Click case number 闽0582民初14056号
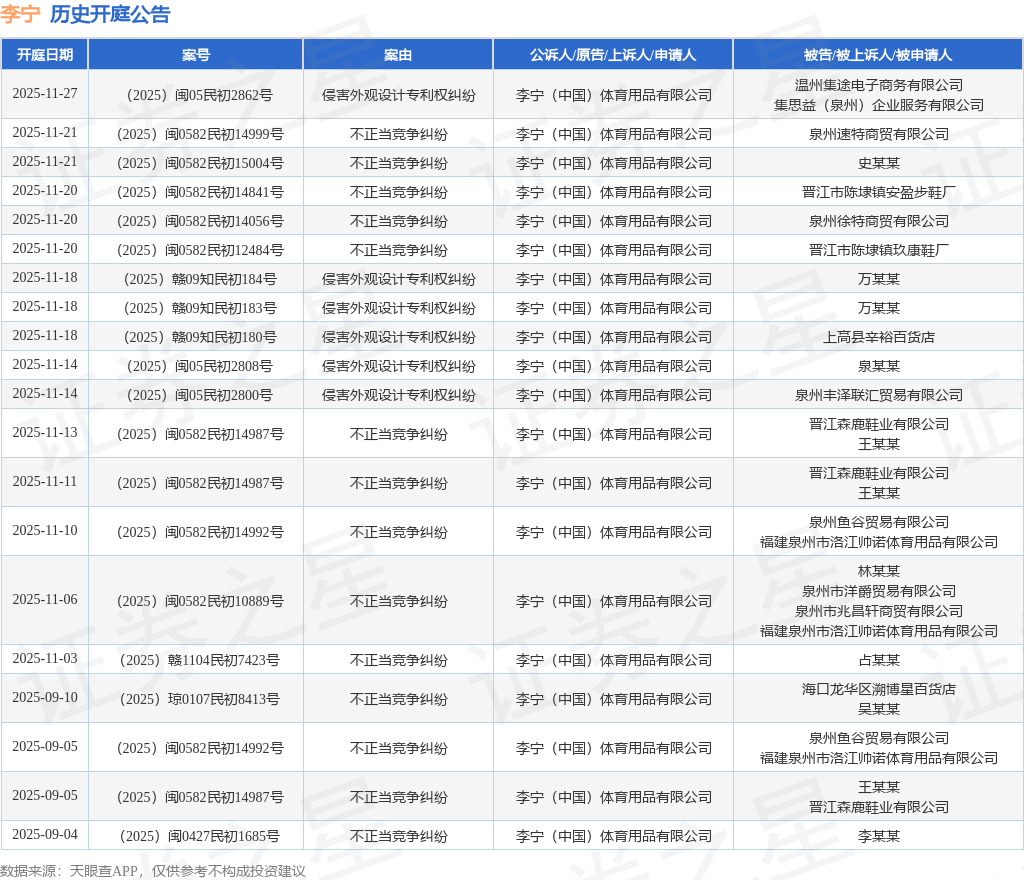 199,221
